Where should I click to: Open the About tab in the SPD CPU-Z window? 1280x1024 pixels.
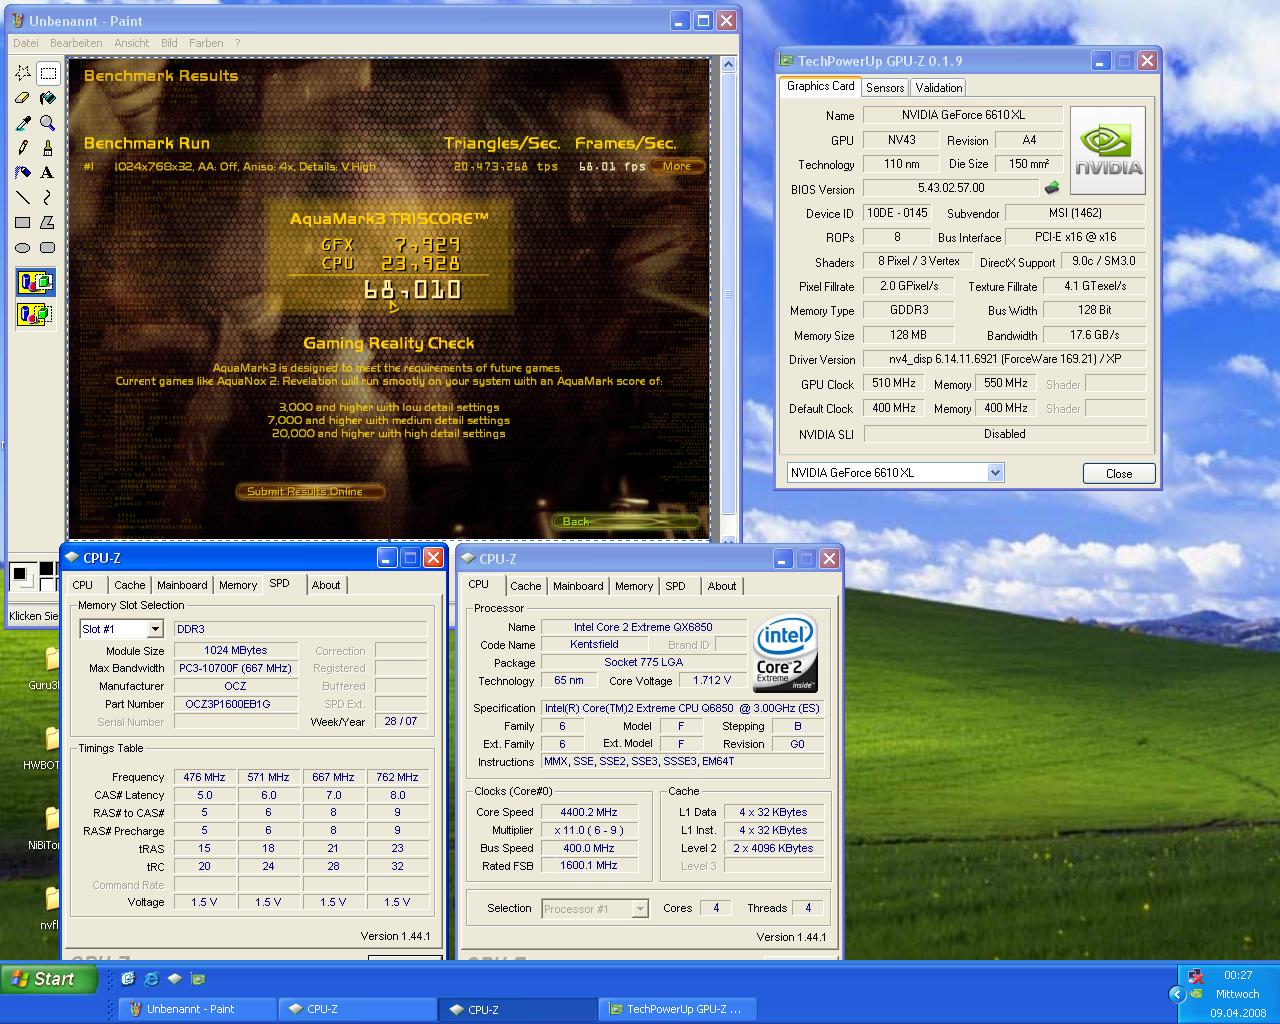pyautogui.click(x=326, y=585)
